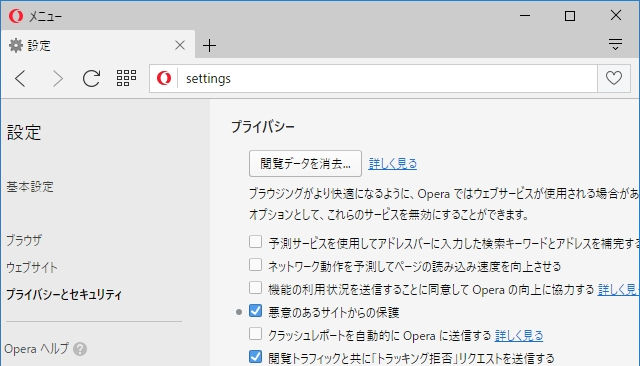Go forward with the forward arrow
Viewport: 640px width, 366px height.
click(x=58, y=78)
